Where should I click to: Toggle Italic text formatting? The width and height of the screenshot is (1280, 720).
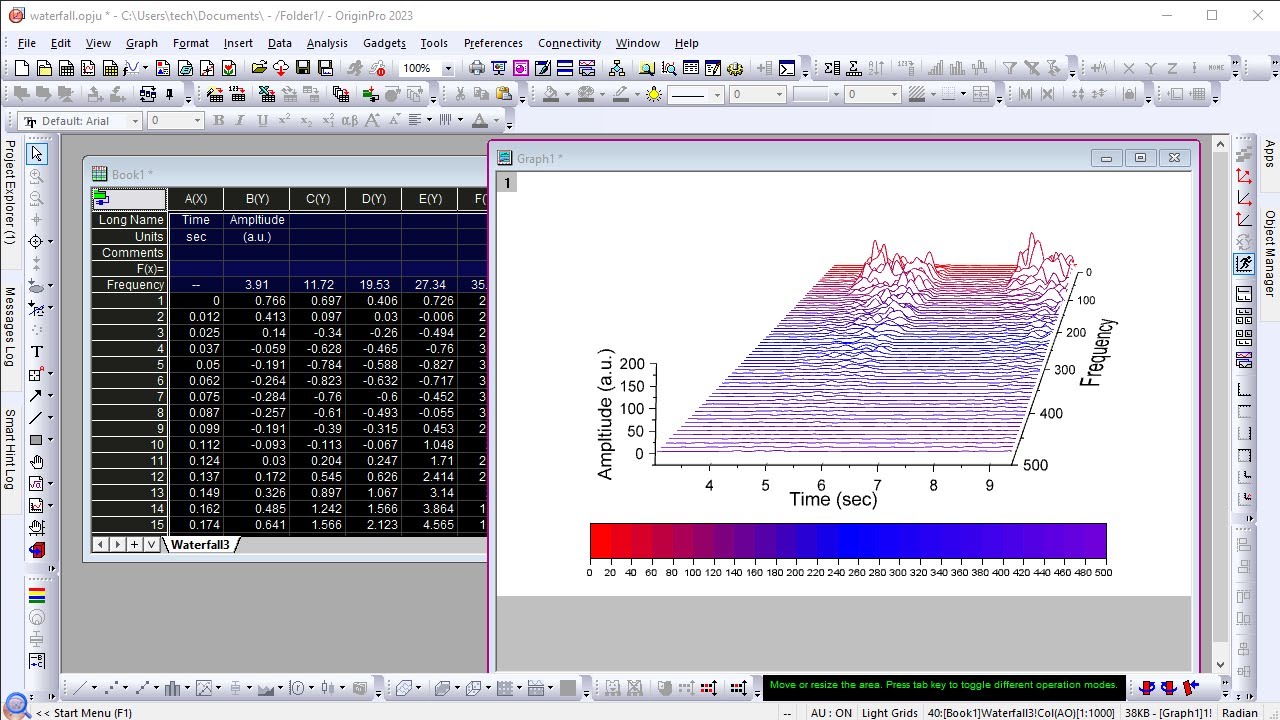(241, 120)
